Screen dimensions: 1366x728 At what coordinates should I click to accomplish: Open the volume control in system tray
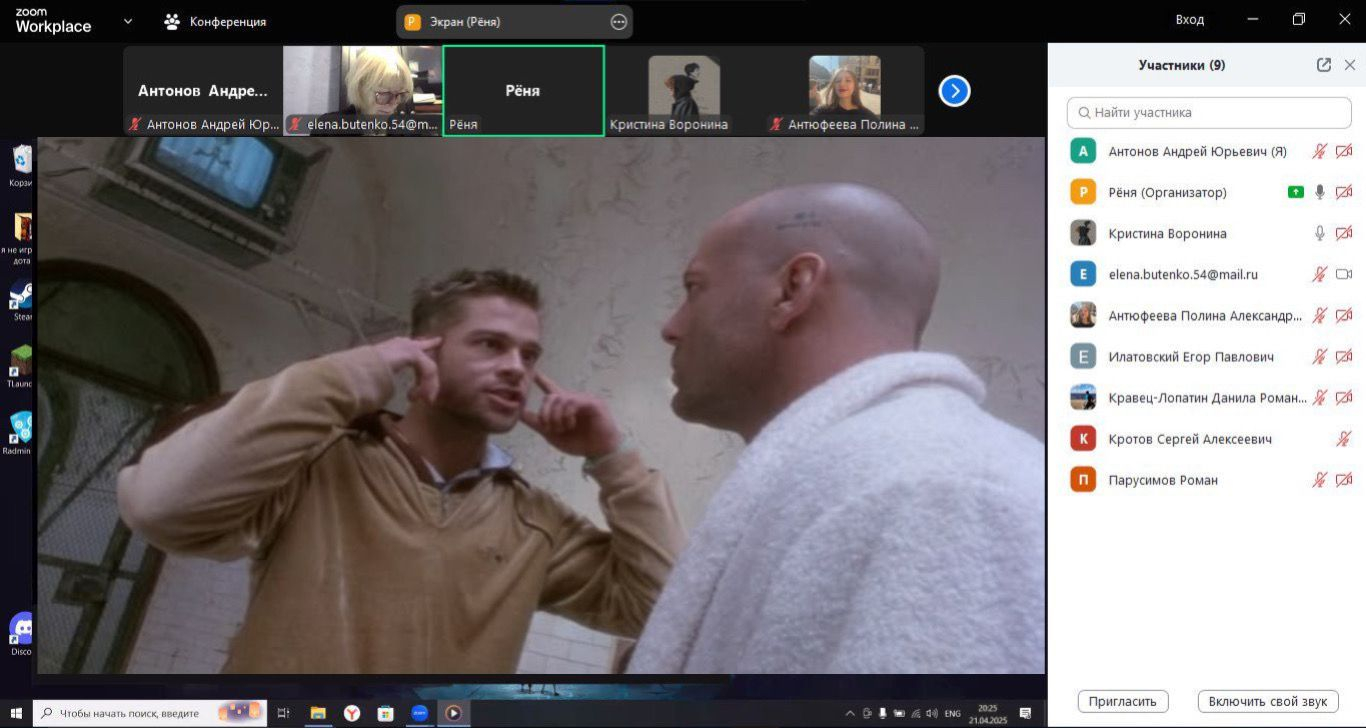932,713
